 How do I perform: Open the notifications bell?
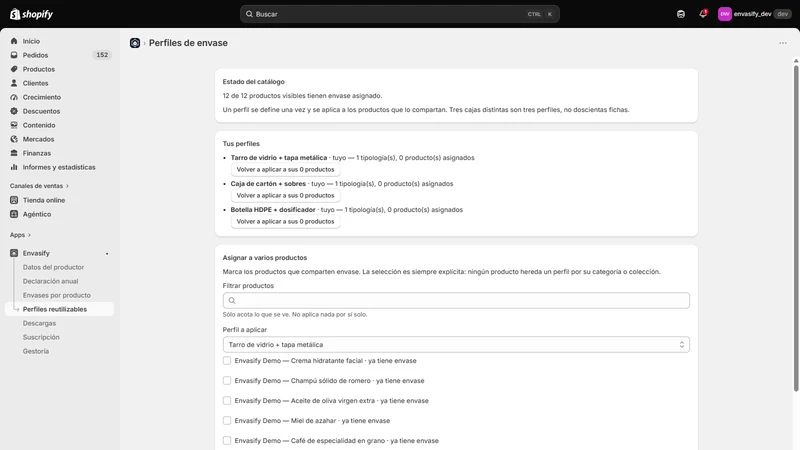(x=703, y=14)
